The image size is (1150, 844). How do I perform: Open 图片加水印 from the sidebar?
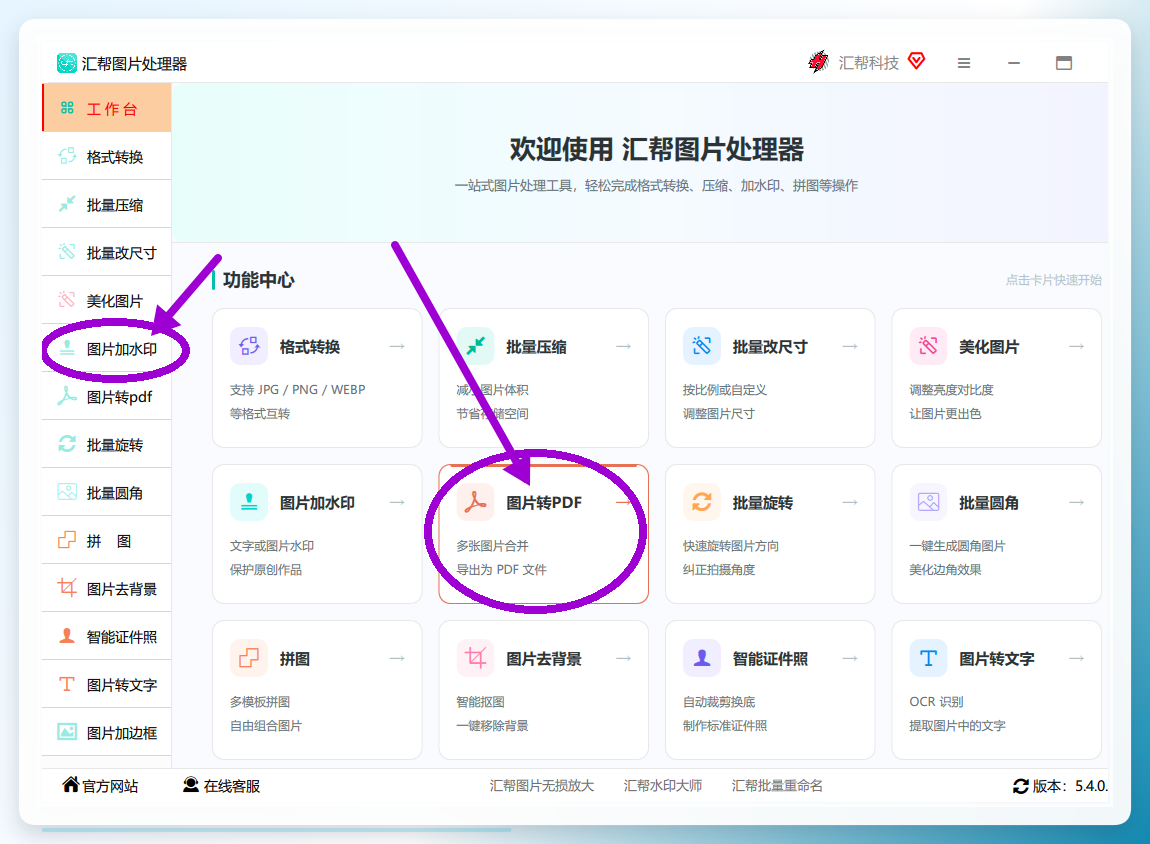tap(107, 348)
